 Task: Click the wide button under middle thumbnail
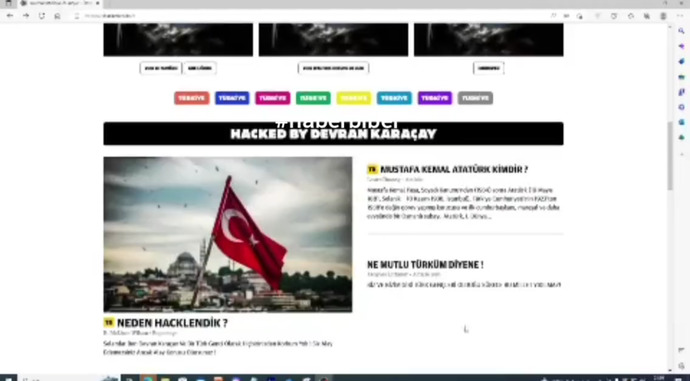point(333,68)
